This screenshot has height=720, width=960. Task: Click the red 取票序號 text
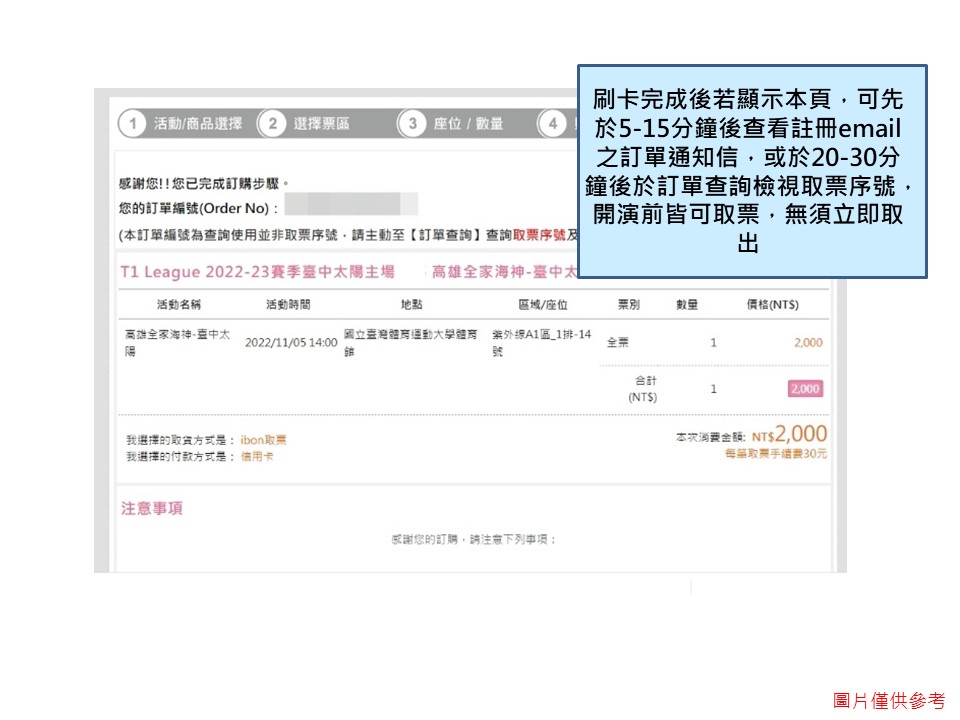(x=540, y=235)
